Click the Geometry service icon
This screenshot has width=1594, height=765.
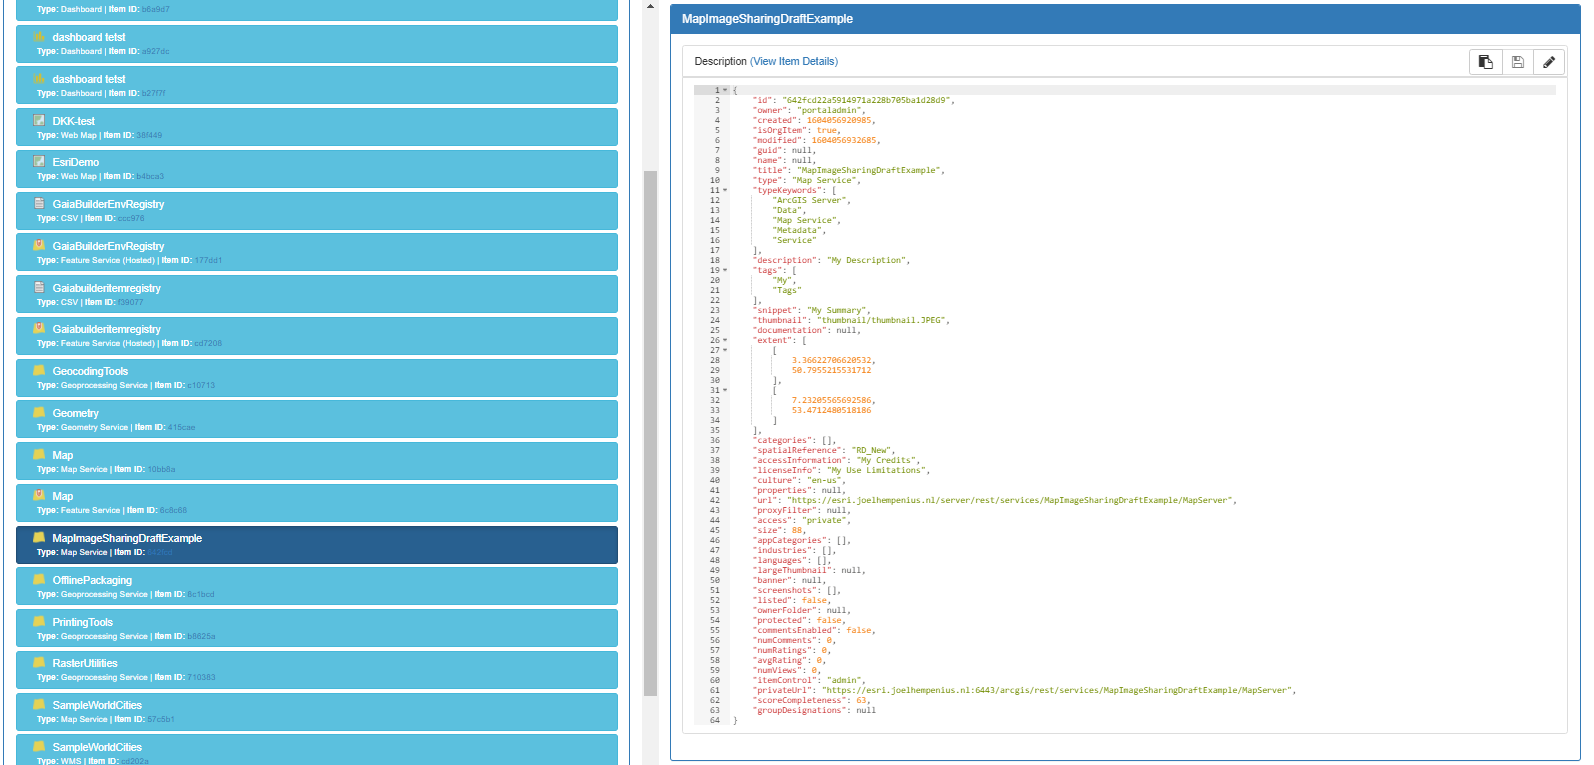(x=39, y=412)
